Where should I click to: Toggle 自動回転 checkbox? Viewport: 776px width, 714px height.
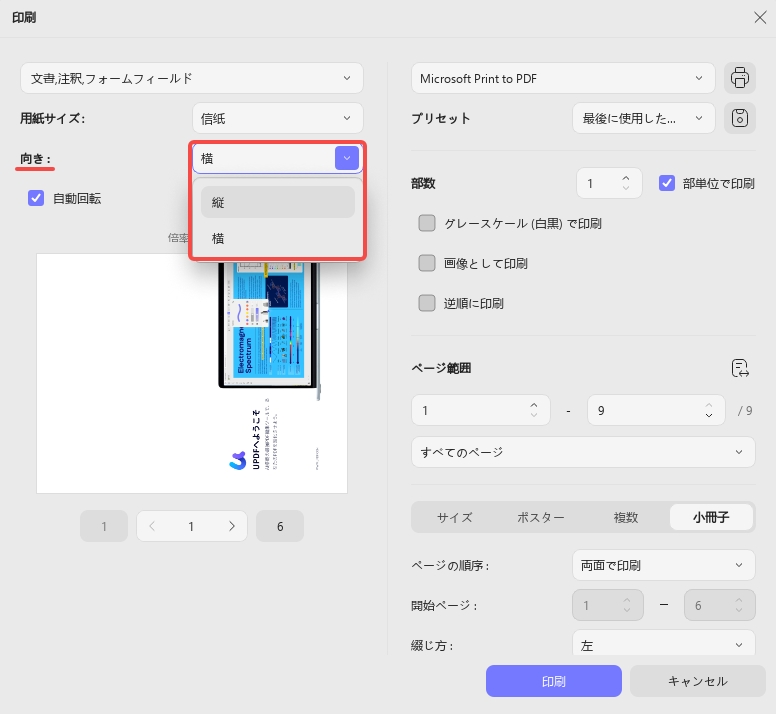[36, 198]
